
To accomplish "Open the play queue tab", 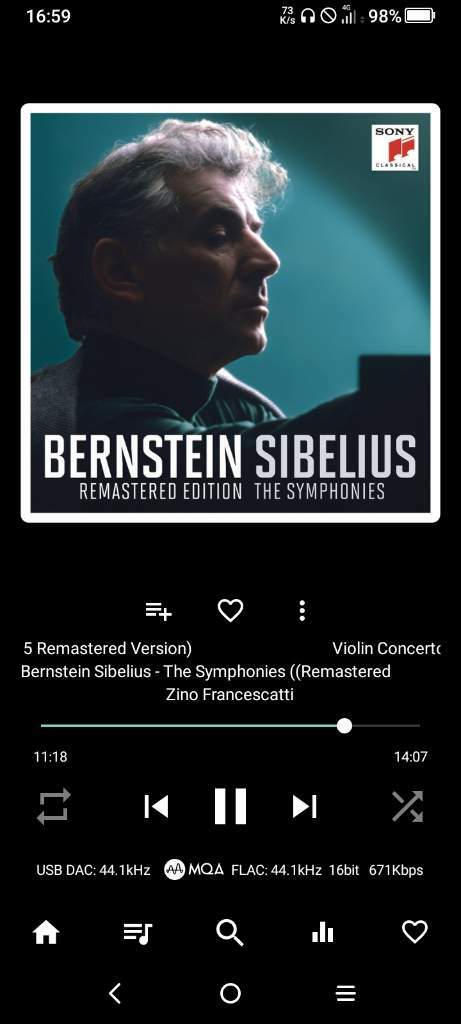I will tap(138, 933).
